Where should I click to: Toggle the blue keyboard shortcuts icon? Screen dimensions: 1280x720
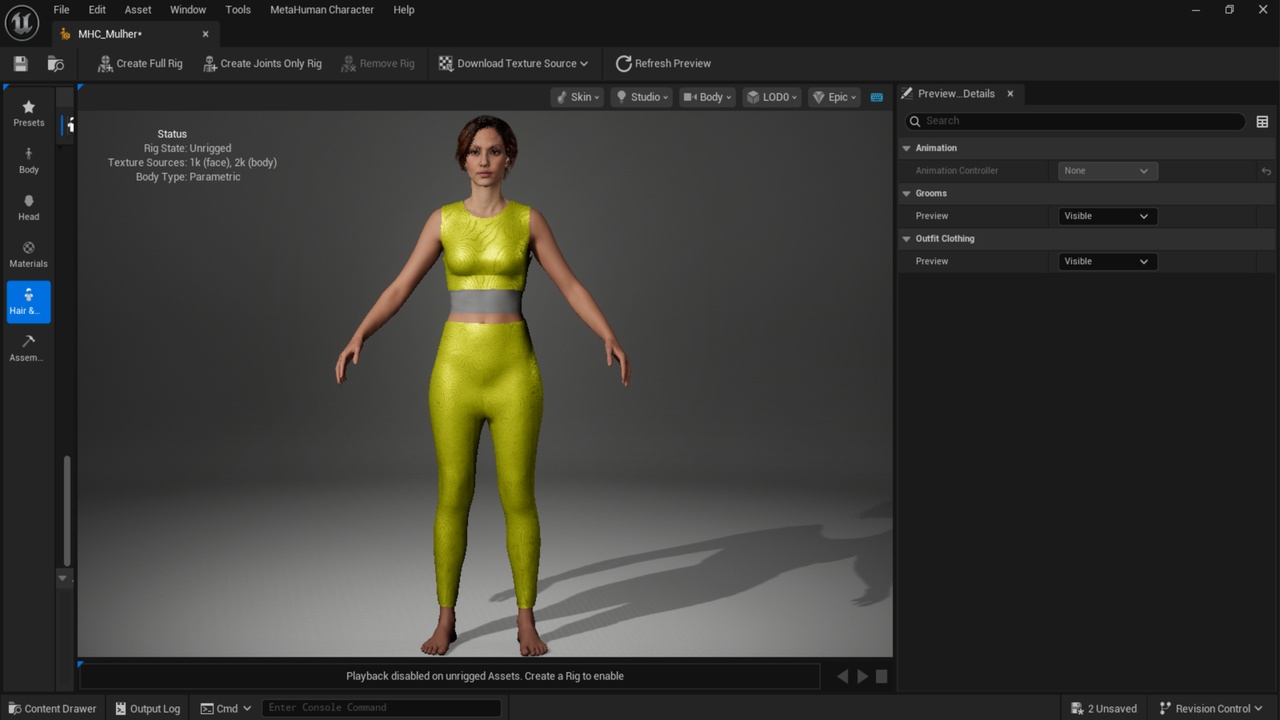click(x=877, y=97)
